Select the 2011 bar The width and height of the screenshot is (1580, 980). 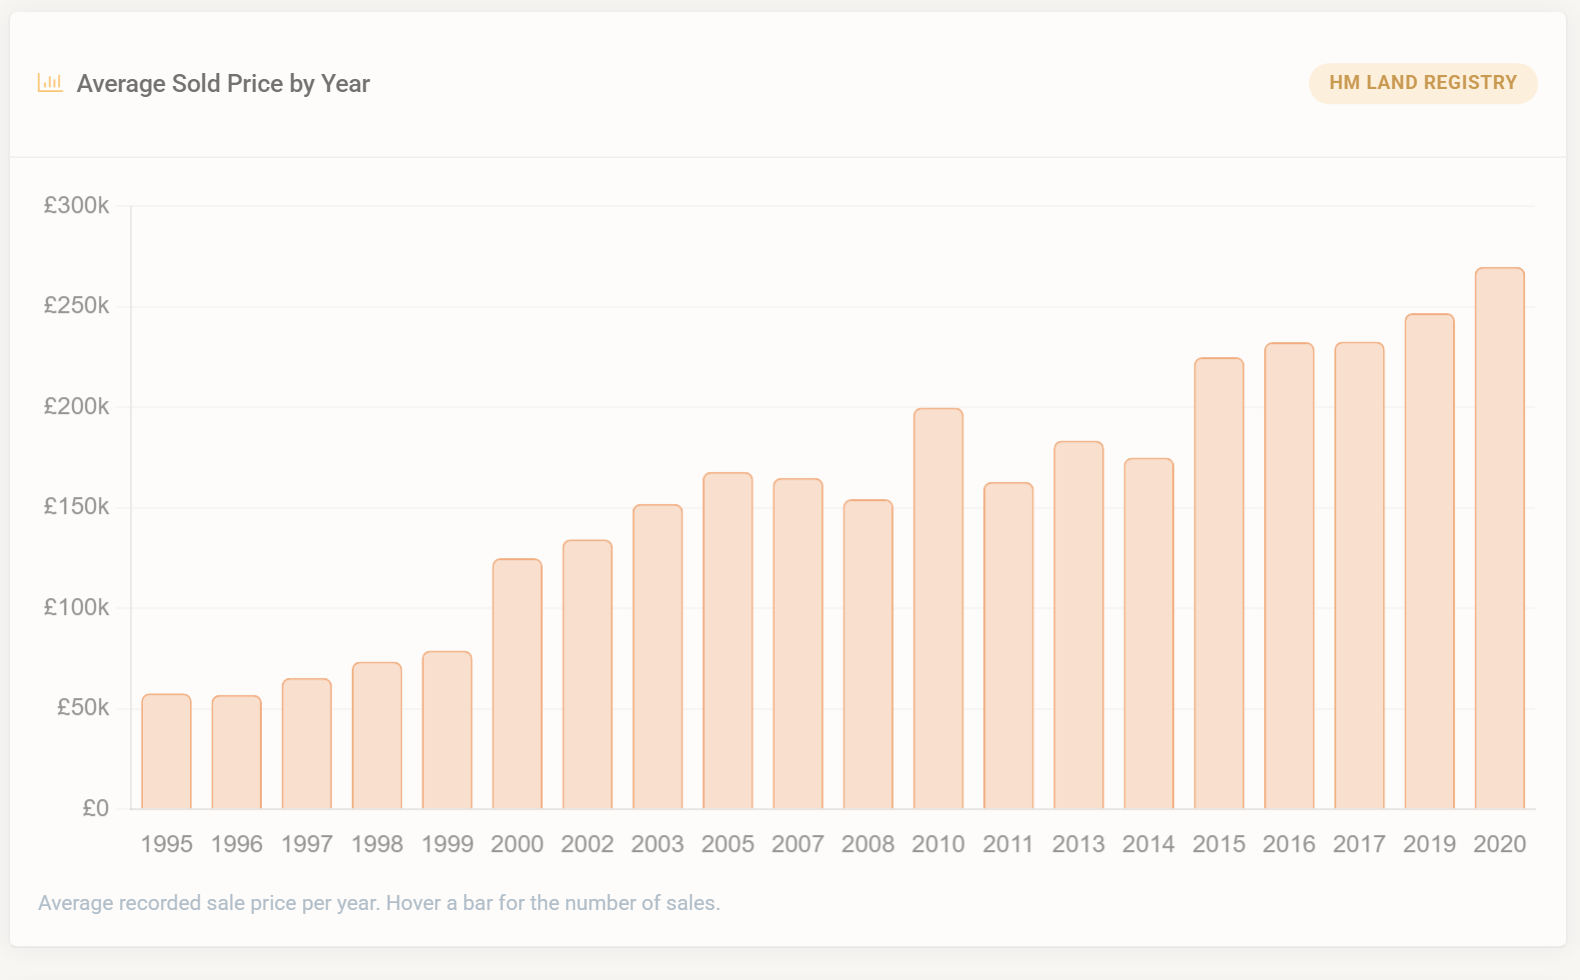1008,646
